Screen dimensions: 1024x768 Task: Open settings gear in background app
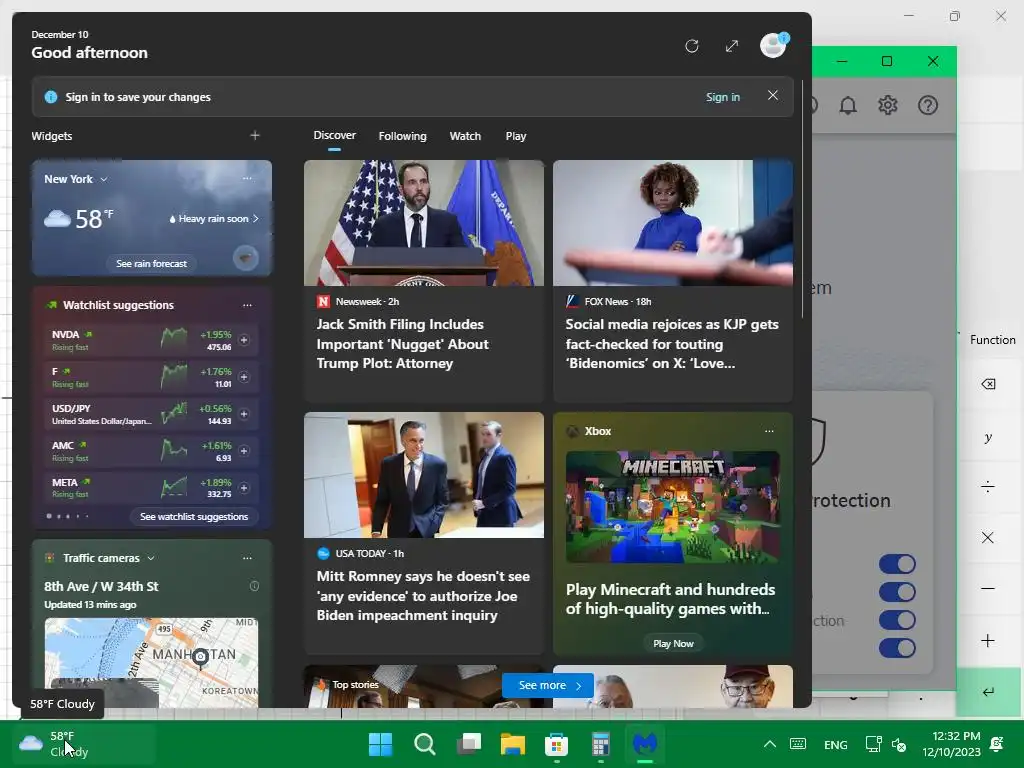888,105
